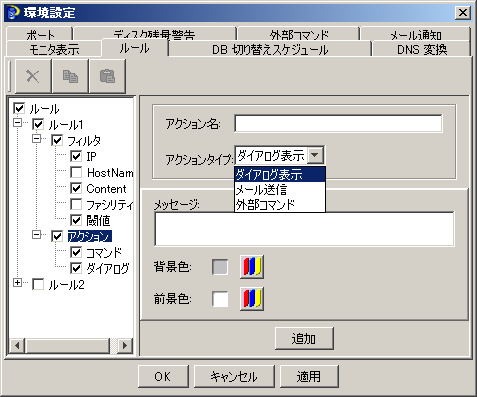This screenshot has width=477, height=397.
Task: Toggle the HostName filter checkbox
Action: [x=76, y=173]
